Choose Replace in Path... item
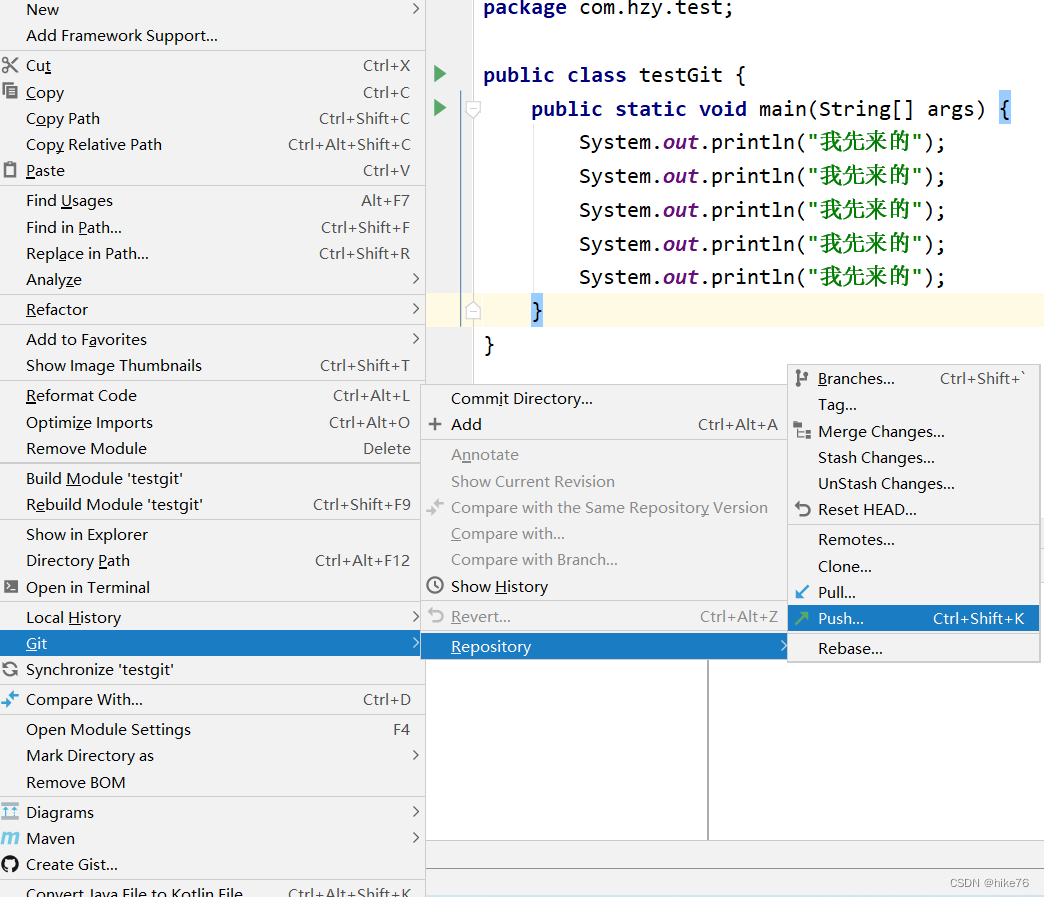This screenshot has height=897, width=1044. [212, 253]
